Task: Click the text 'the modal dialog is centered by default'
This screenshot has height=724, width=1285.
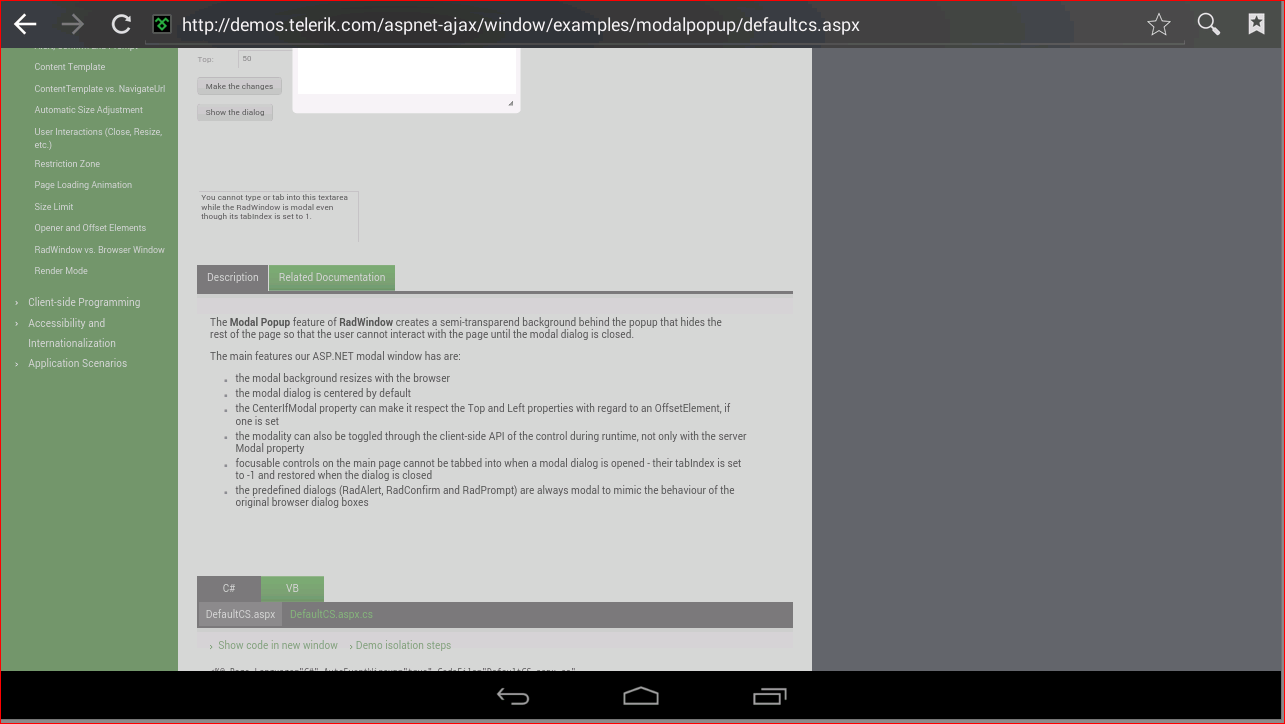Action: click(323, 394)
